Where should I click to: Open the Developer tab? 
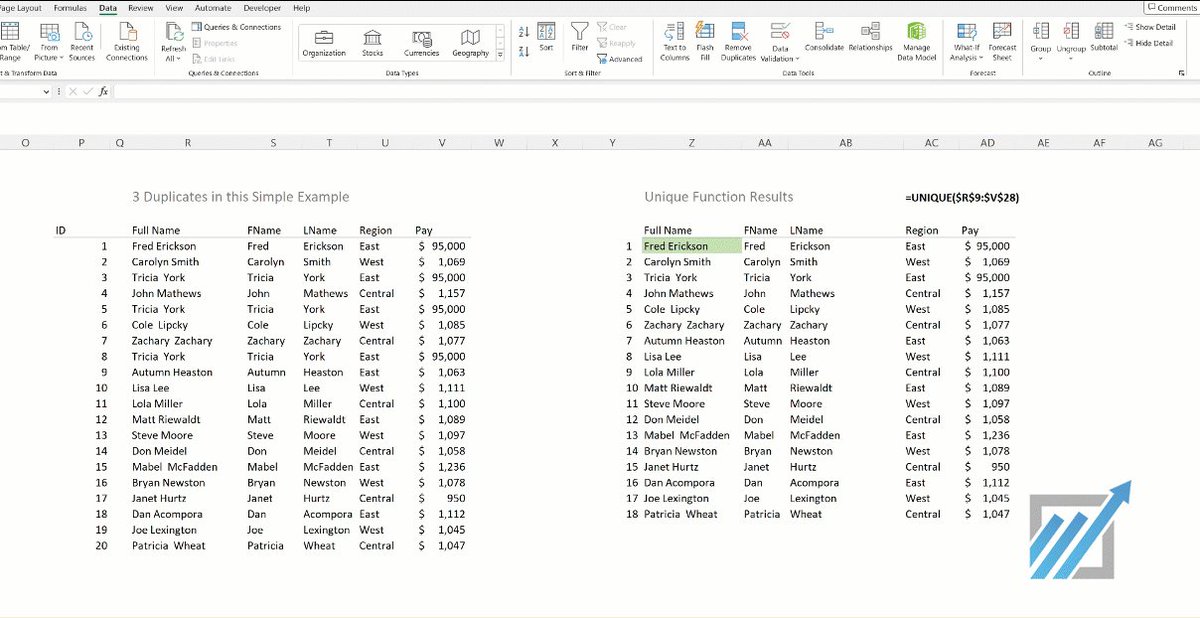click(x=262, y=7)
